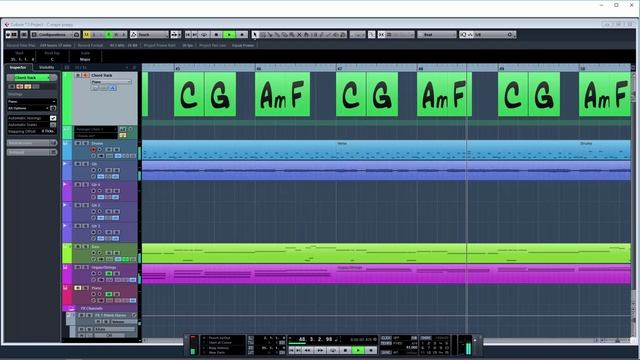
Task: Toggle the Automatic Voicings checkbox
Action: tap(53, 118)
